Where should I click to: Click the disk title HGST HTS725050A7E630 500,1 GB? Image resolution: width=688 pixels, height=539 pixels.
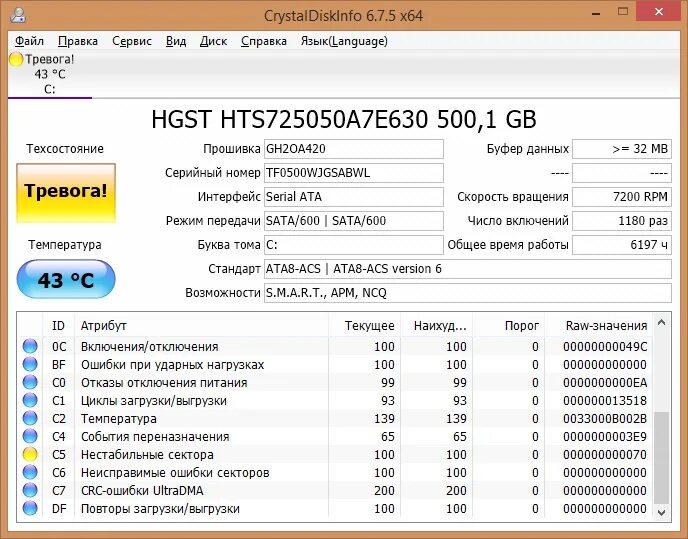point(344,119)
